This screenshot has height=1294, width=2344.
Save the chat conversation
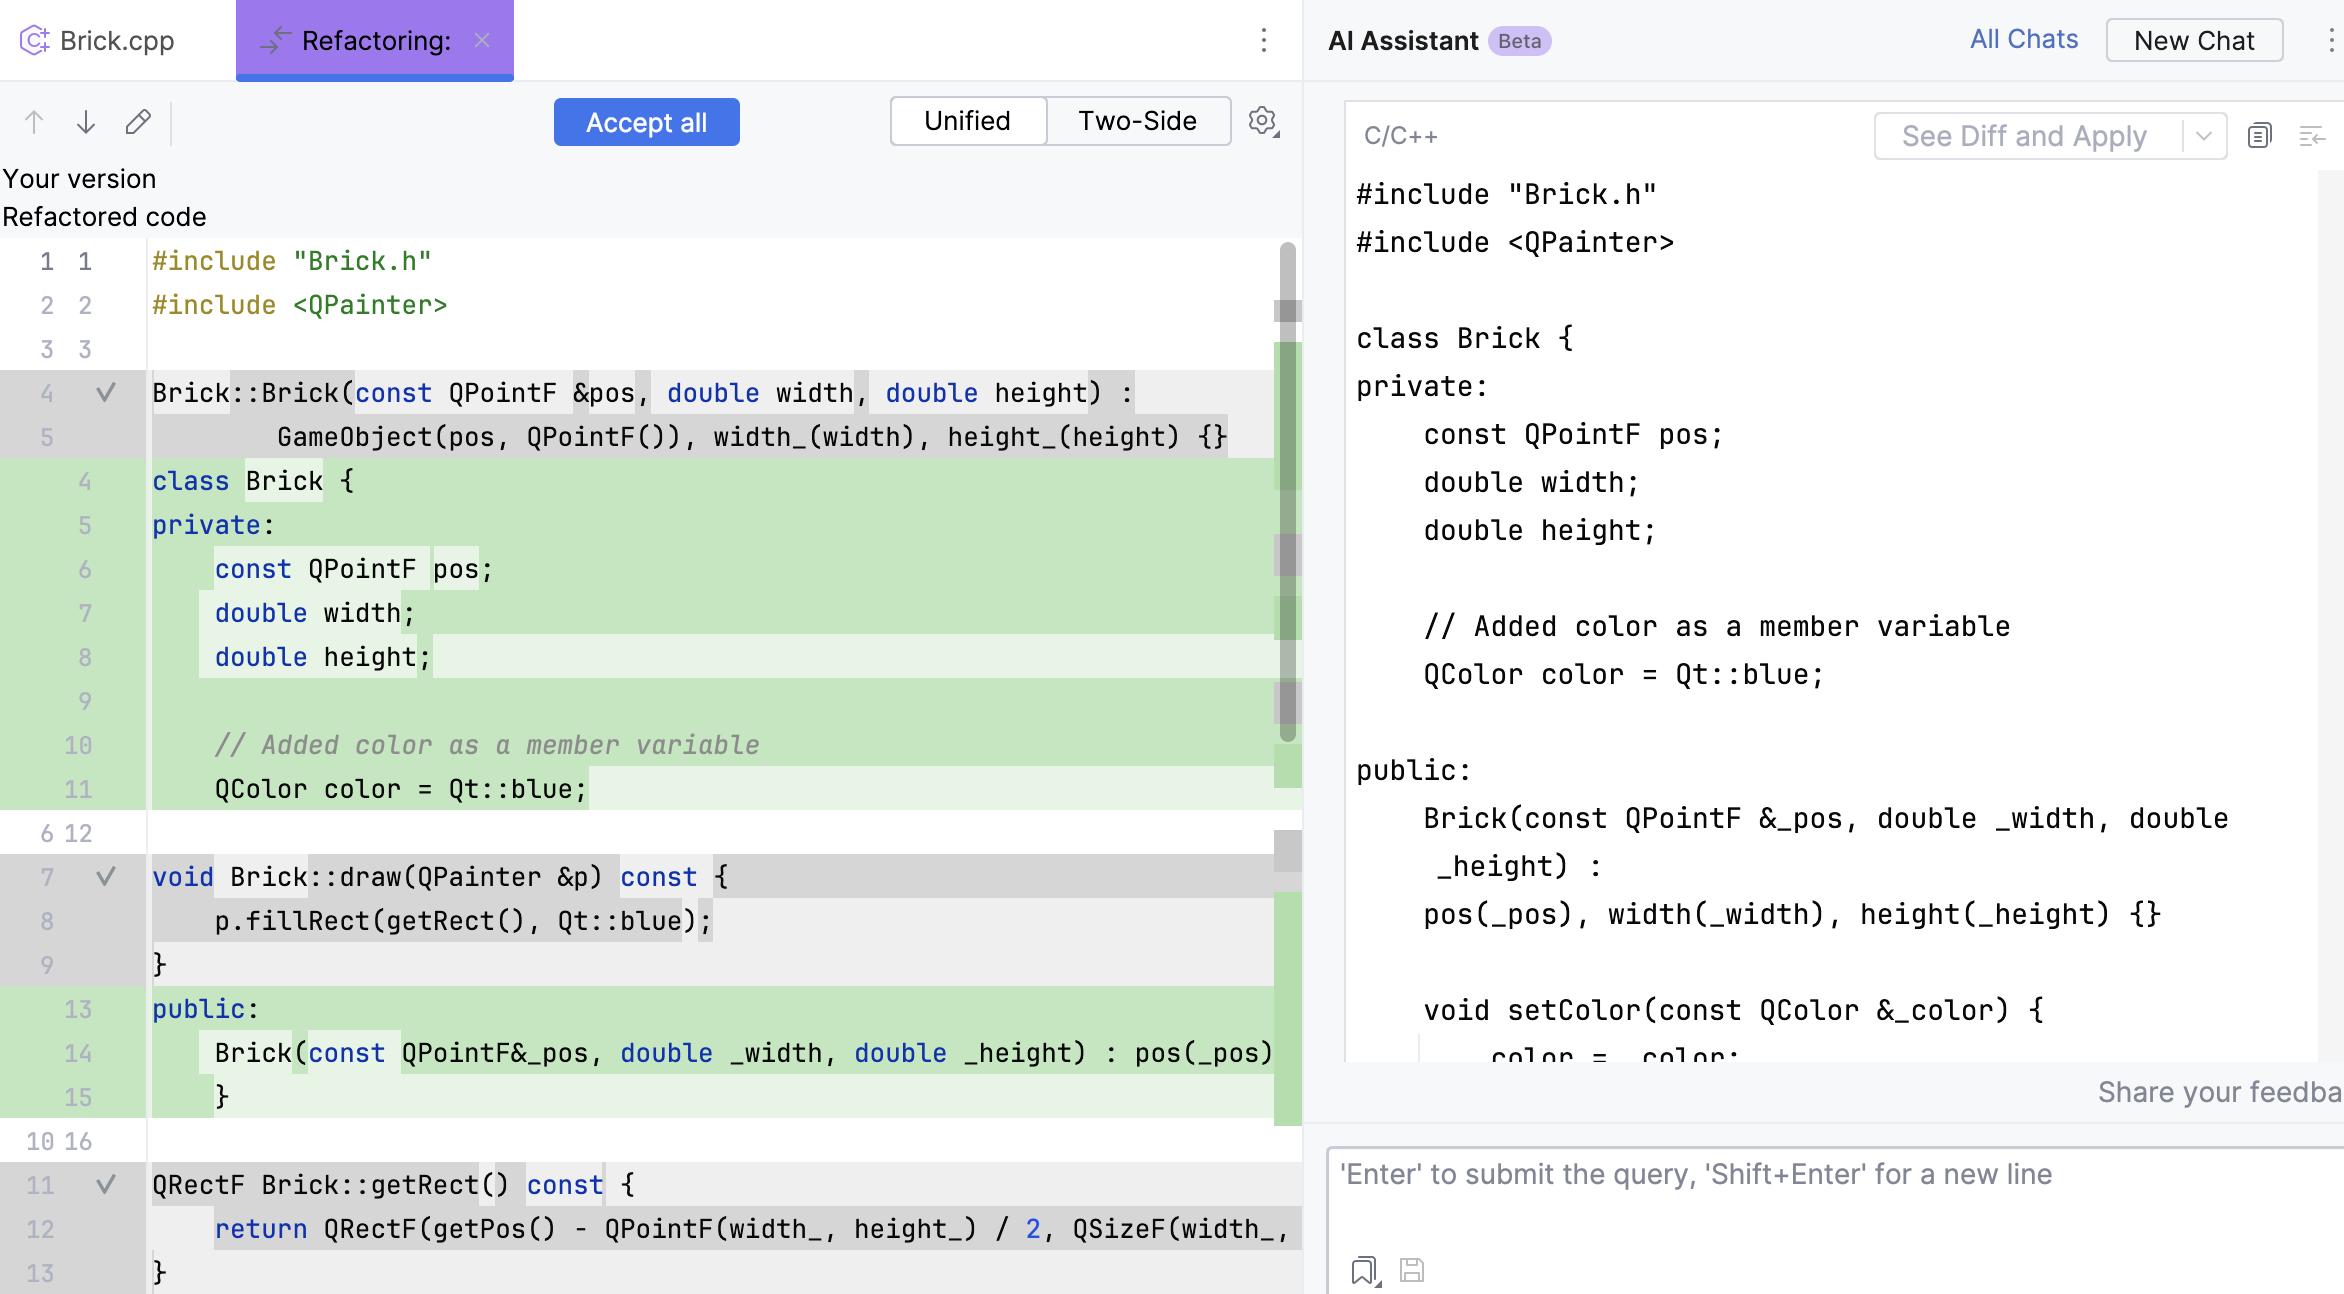pyautogui.click(x=1411, y=1271)
